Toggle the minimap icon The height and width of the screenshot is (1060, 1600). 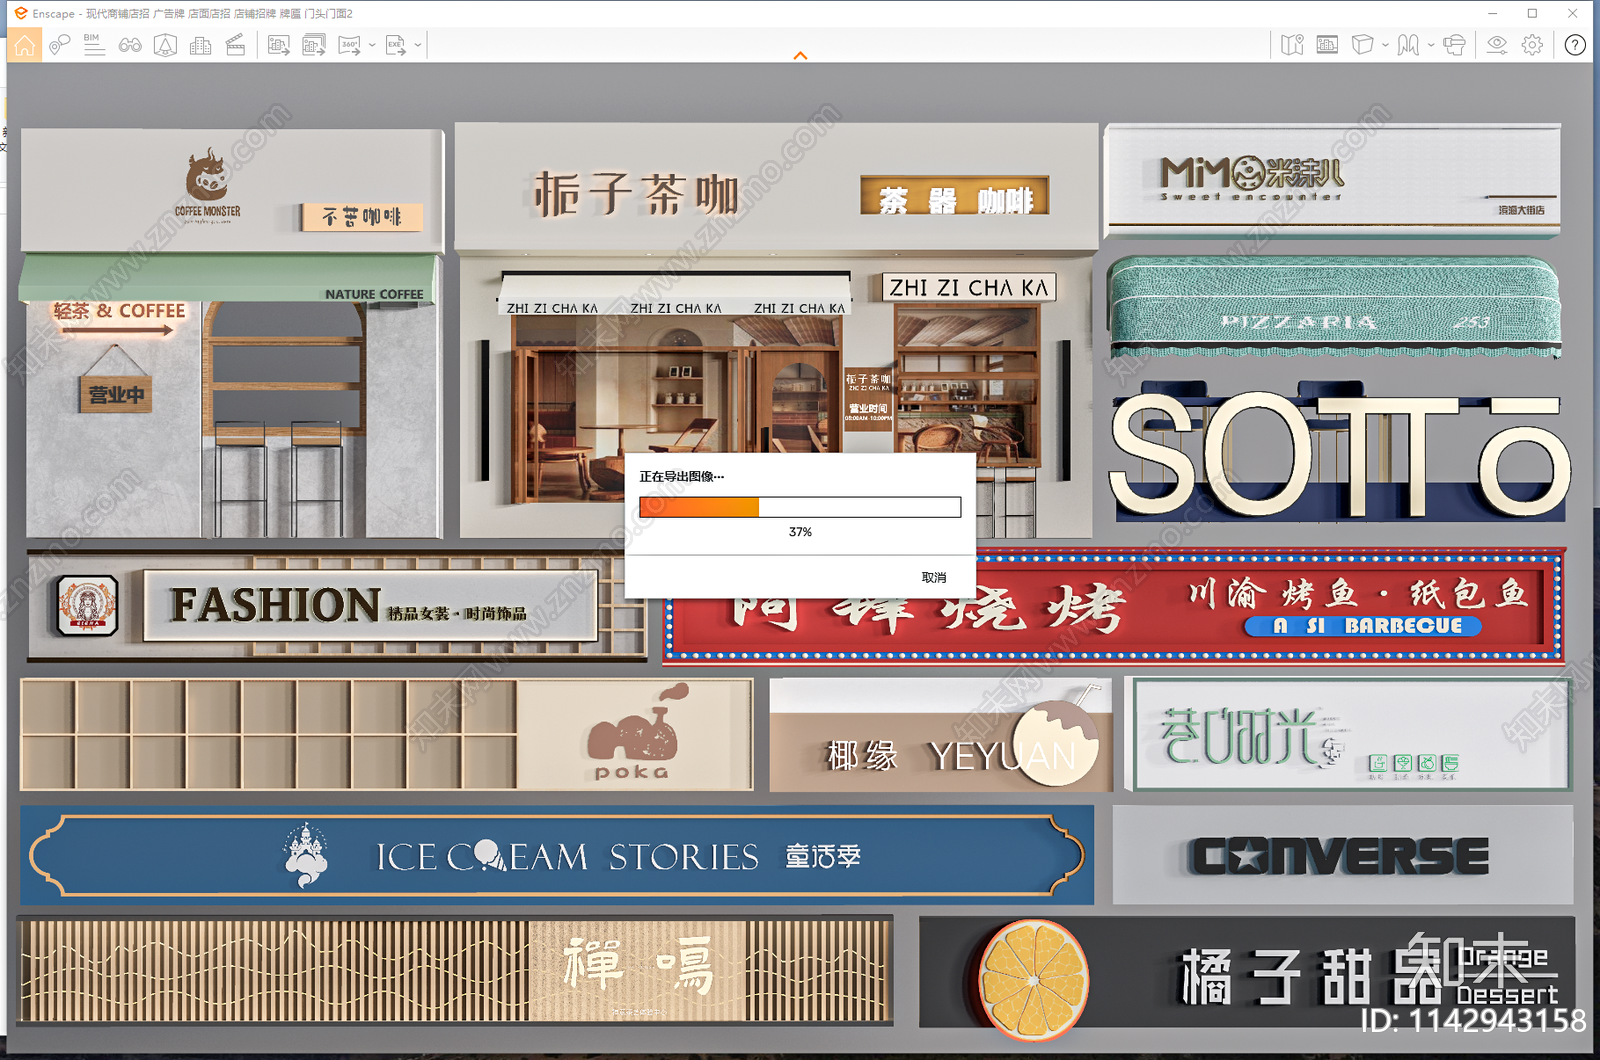click(1292, 45)
